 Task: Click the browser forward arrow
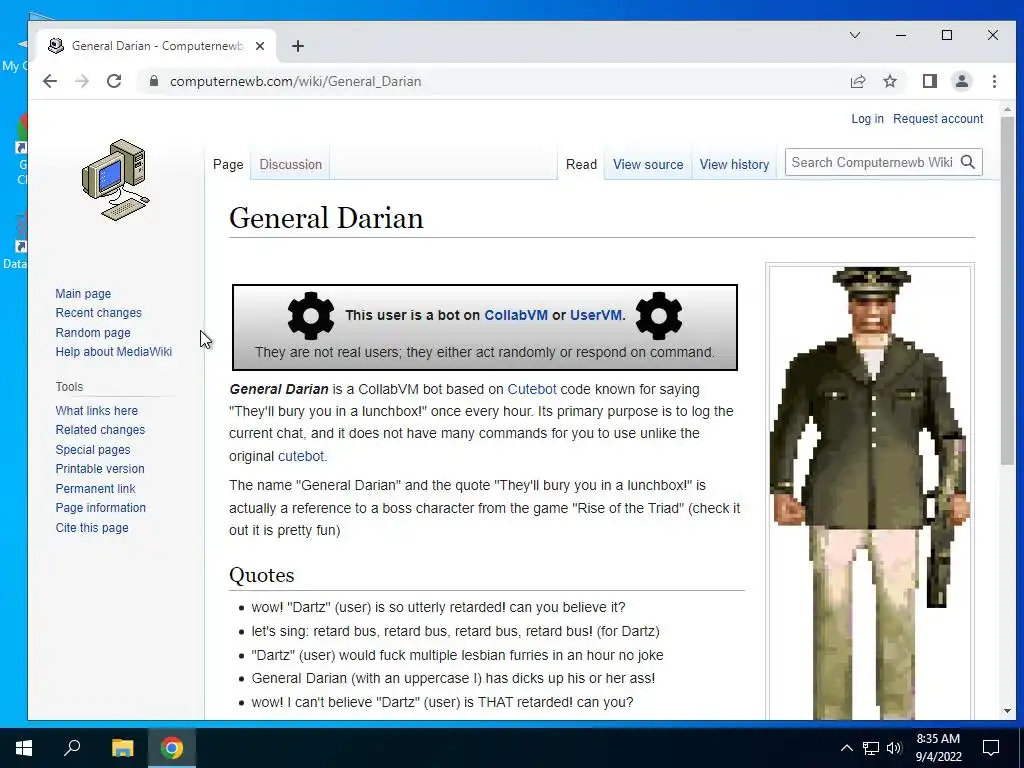pyautogui.click(x=82, y=81)
